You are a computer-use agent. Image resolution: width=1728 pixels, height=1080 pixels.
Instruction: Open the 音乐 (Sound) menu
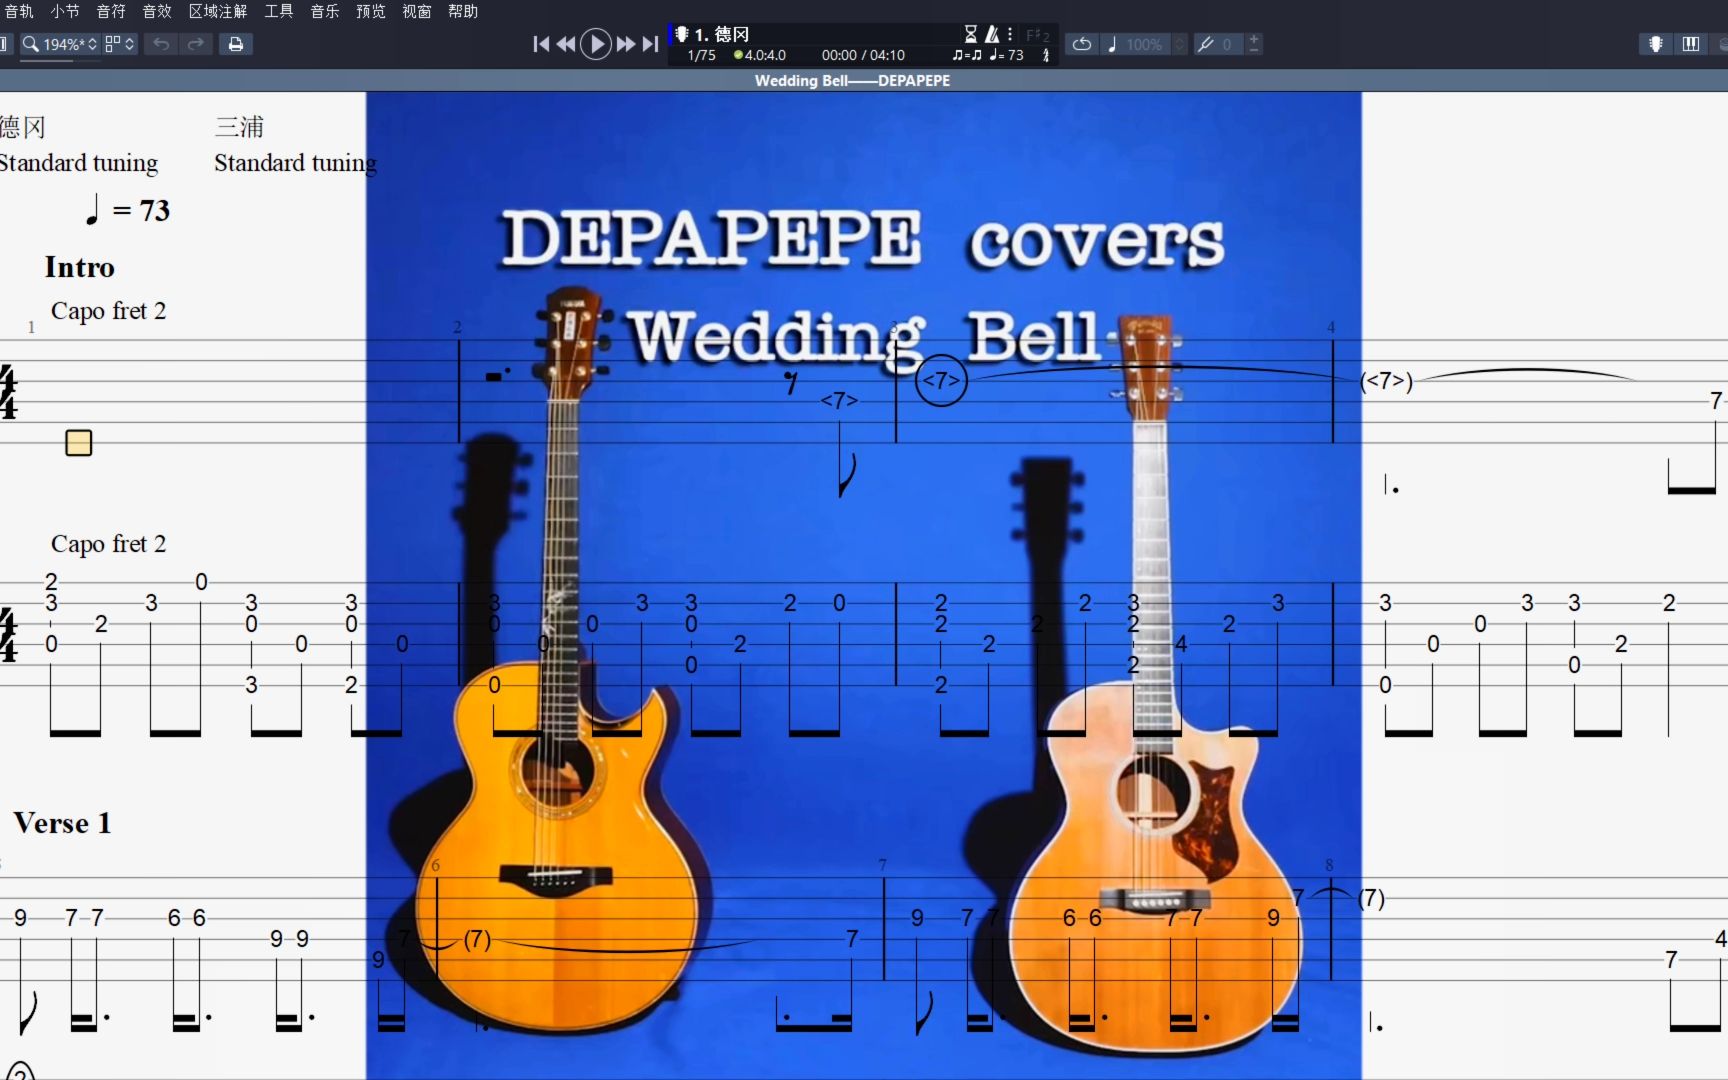coord(325,11)
